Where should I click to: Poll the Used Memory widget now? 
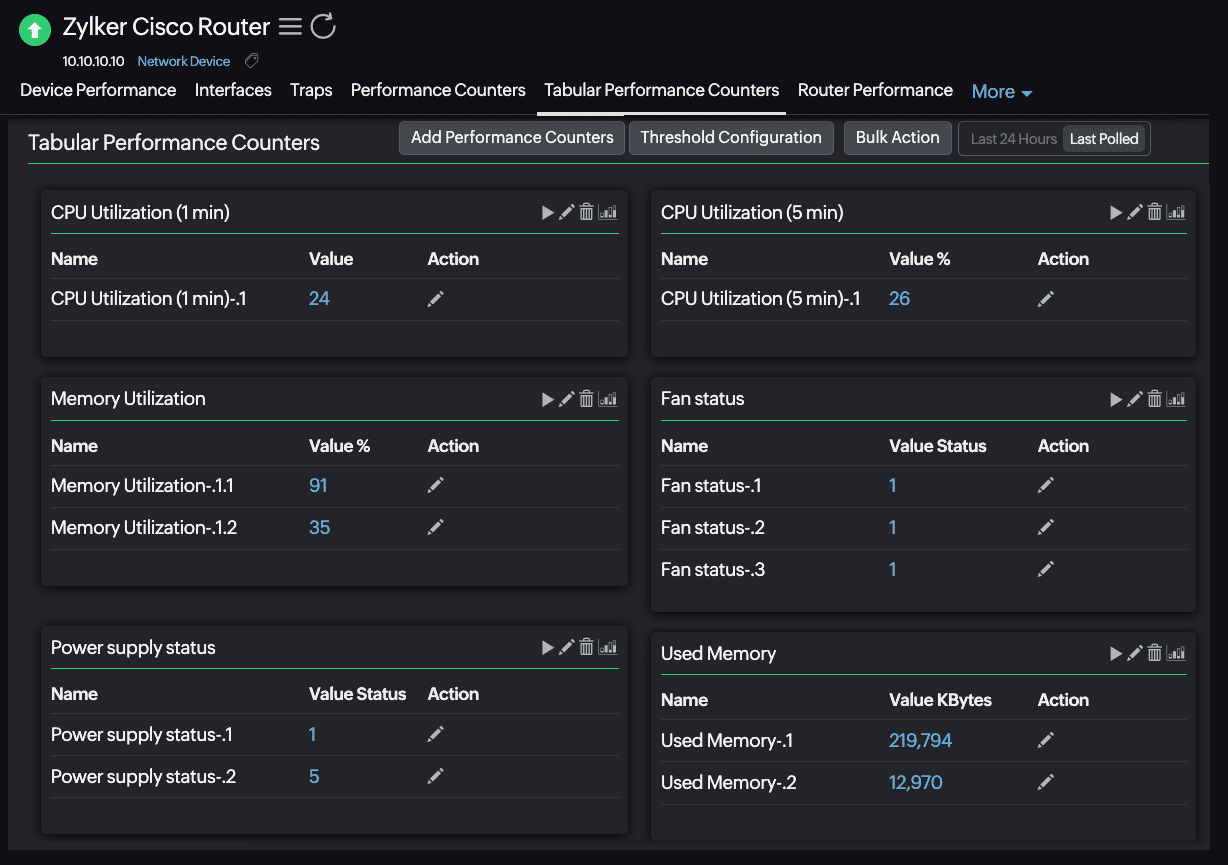[x=1115, y=653]
